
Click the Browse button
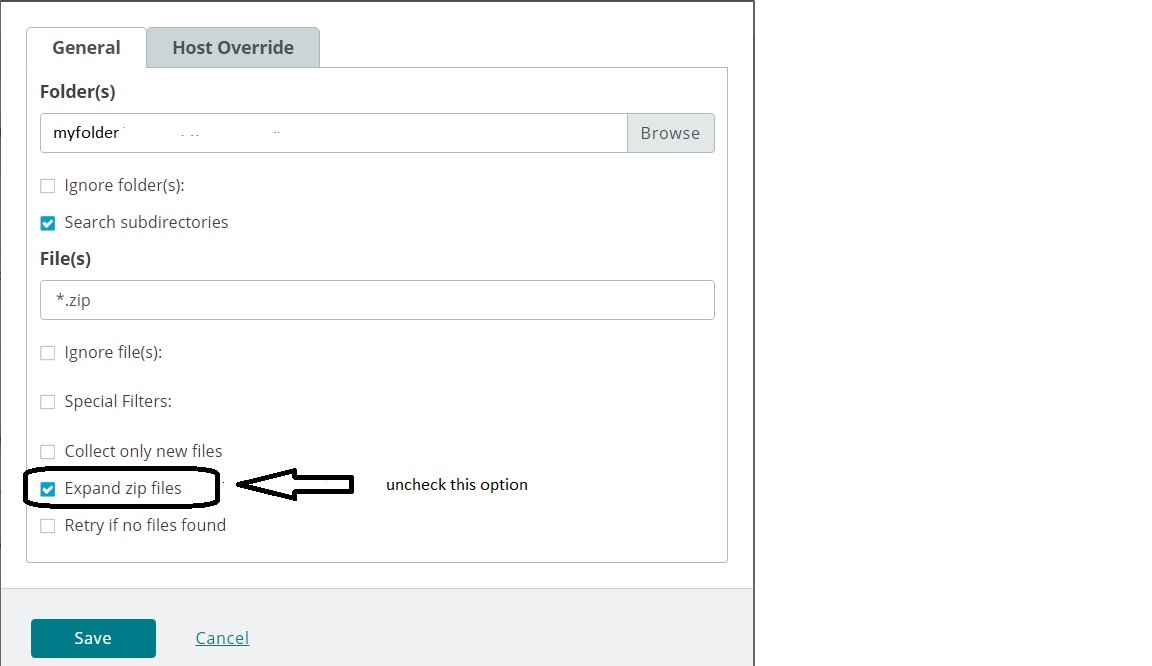coord(671,132)
